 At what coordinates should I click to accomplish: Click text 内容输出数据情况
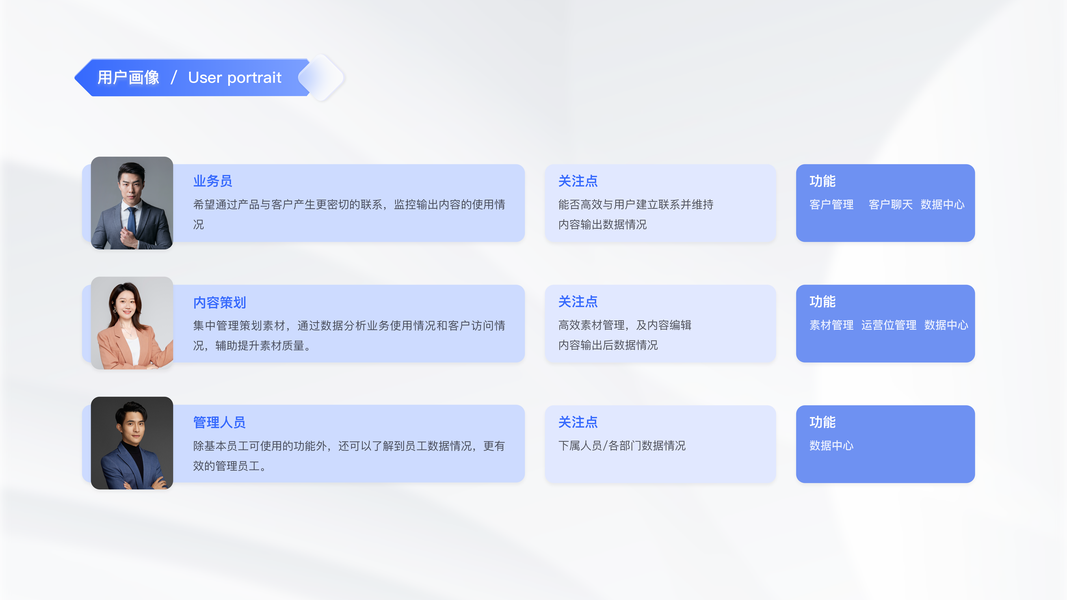(602, 224)
